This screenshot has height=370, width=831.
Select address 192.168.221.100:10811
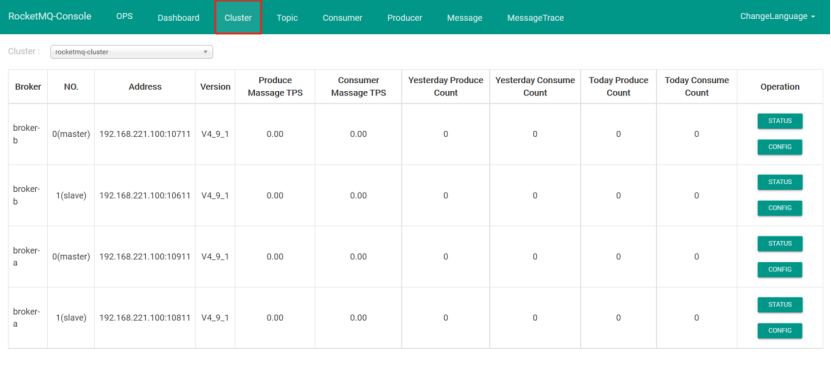[x=145, y=318]
